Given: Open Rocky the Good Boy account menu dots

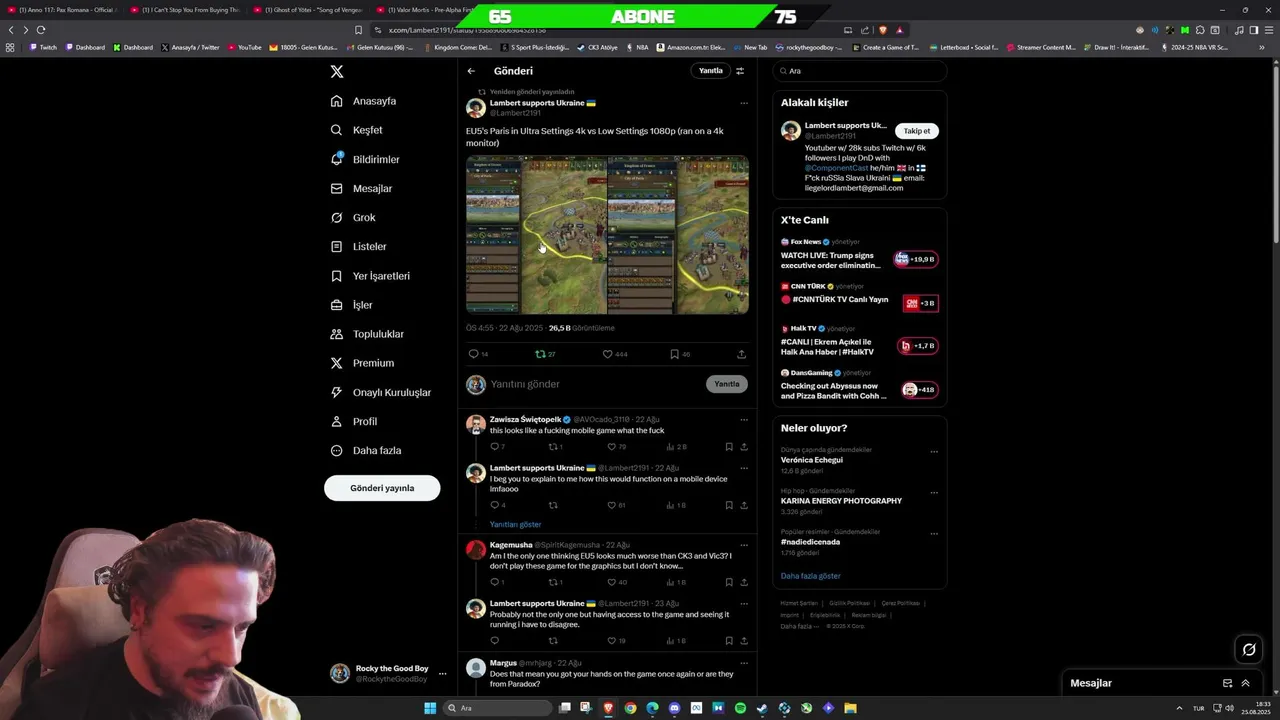Looking at the screenshot, I should tap(442, 674).
